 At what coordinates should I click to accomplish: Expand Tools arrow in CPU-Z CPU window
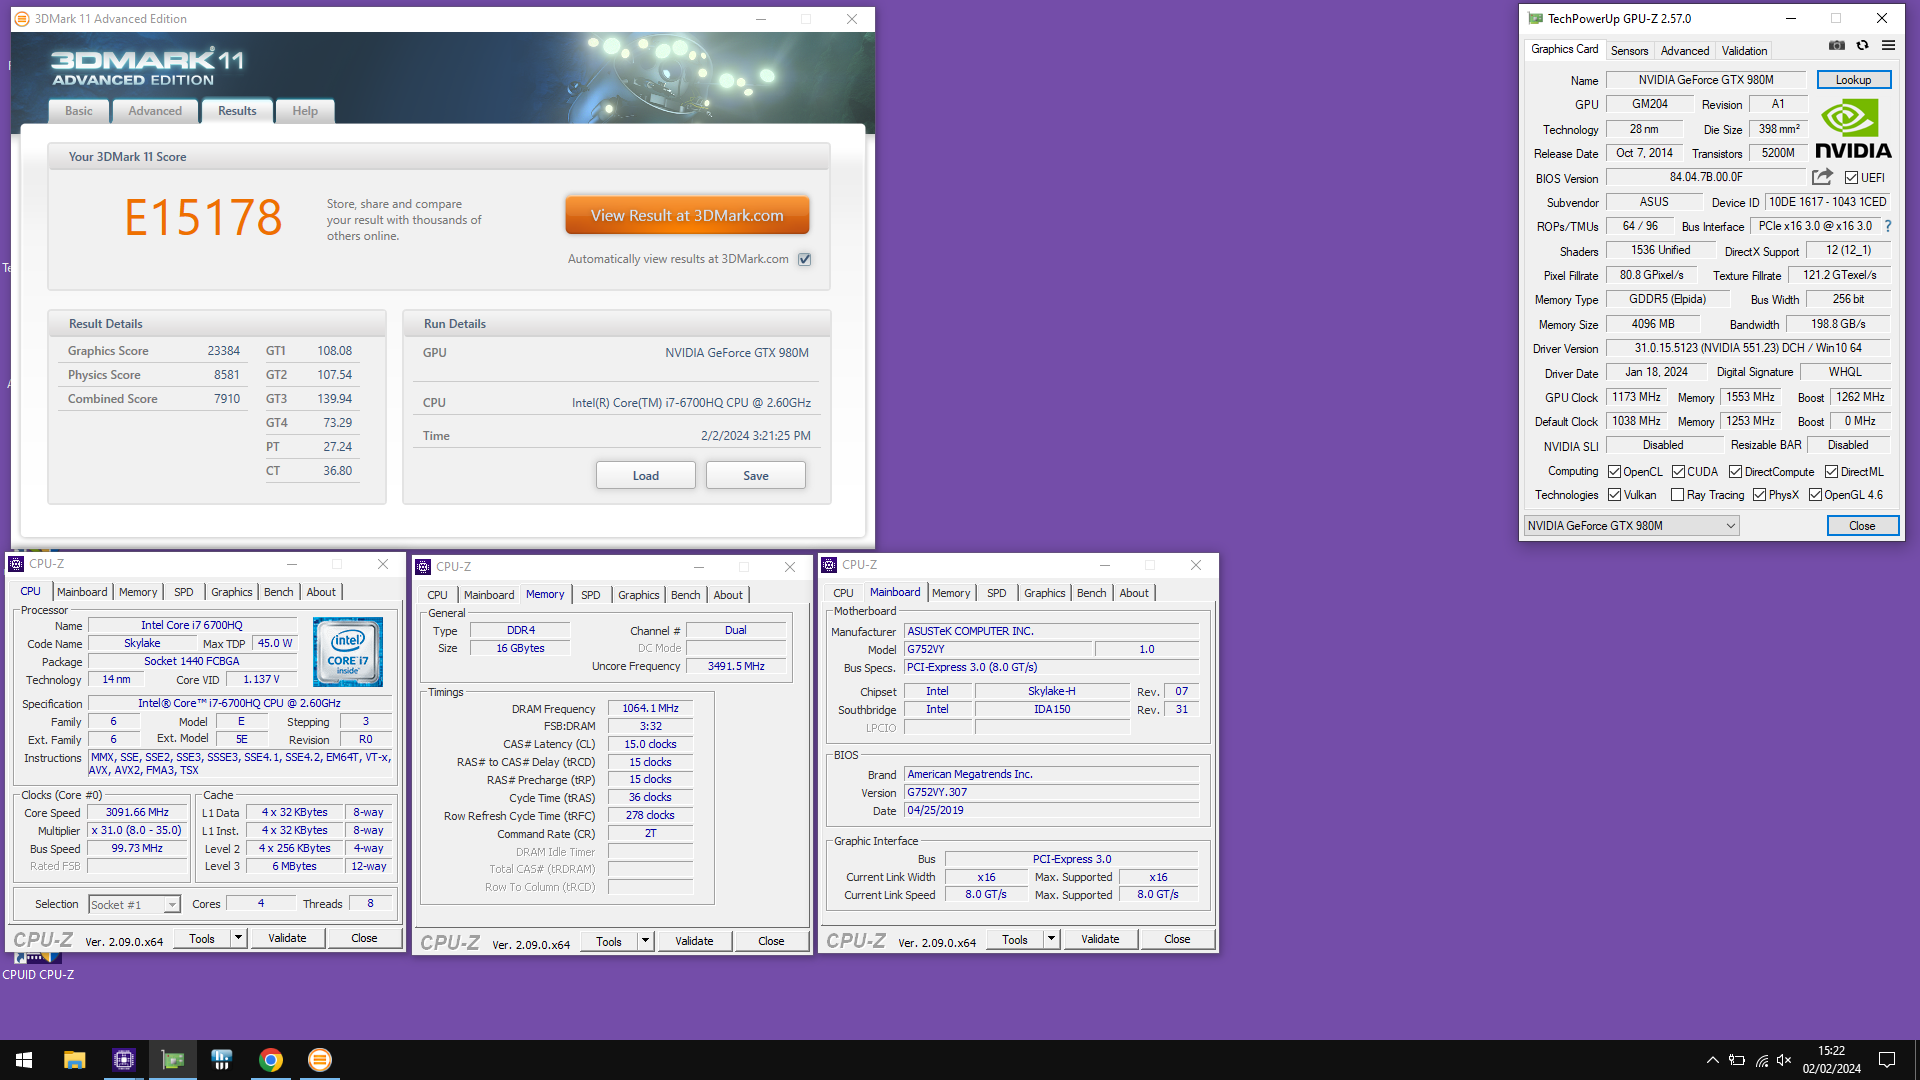239,938
